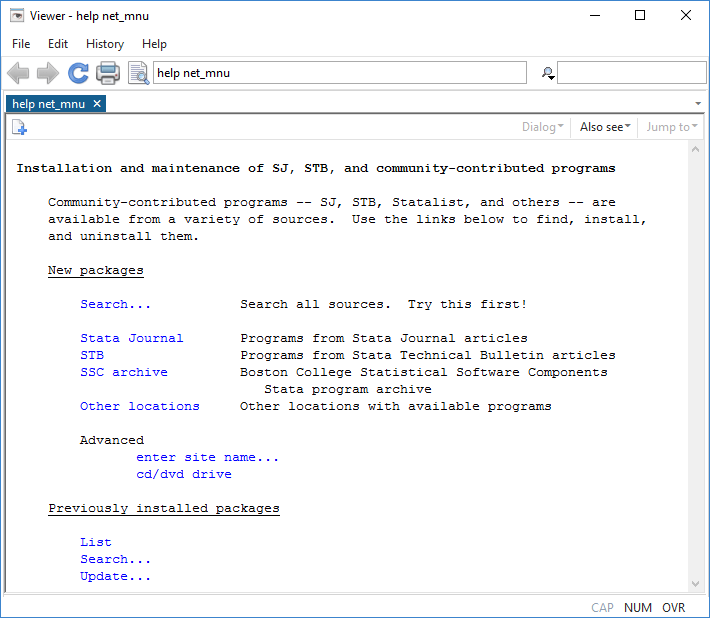Click the command address field

340,73
